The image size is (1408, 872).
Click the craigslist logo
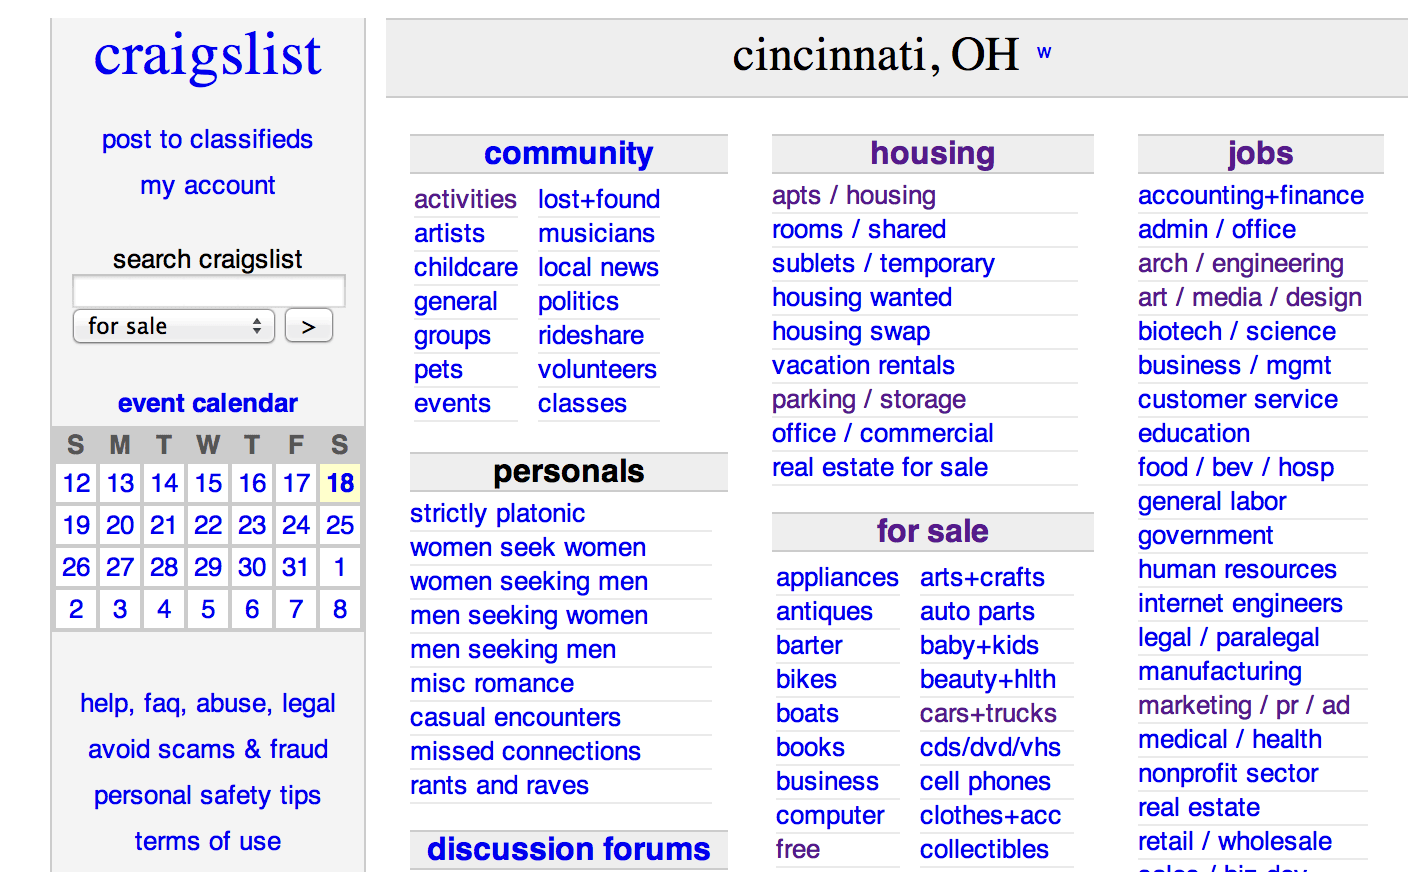pyautogui.click(x=207, y=56)
